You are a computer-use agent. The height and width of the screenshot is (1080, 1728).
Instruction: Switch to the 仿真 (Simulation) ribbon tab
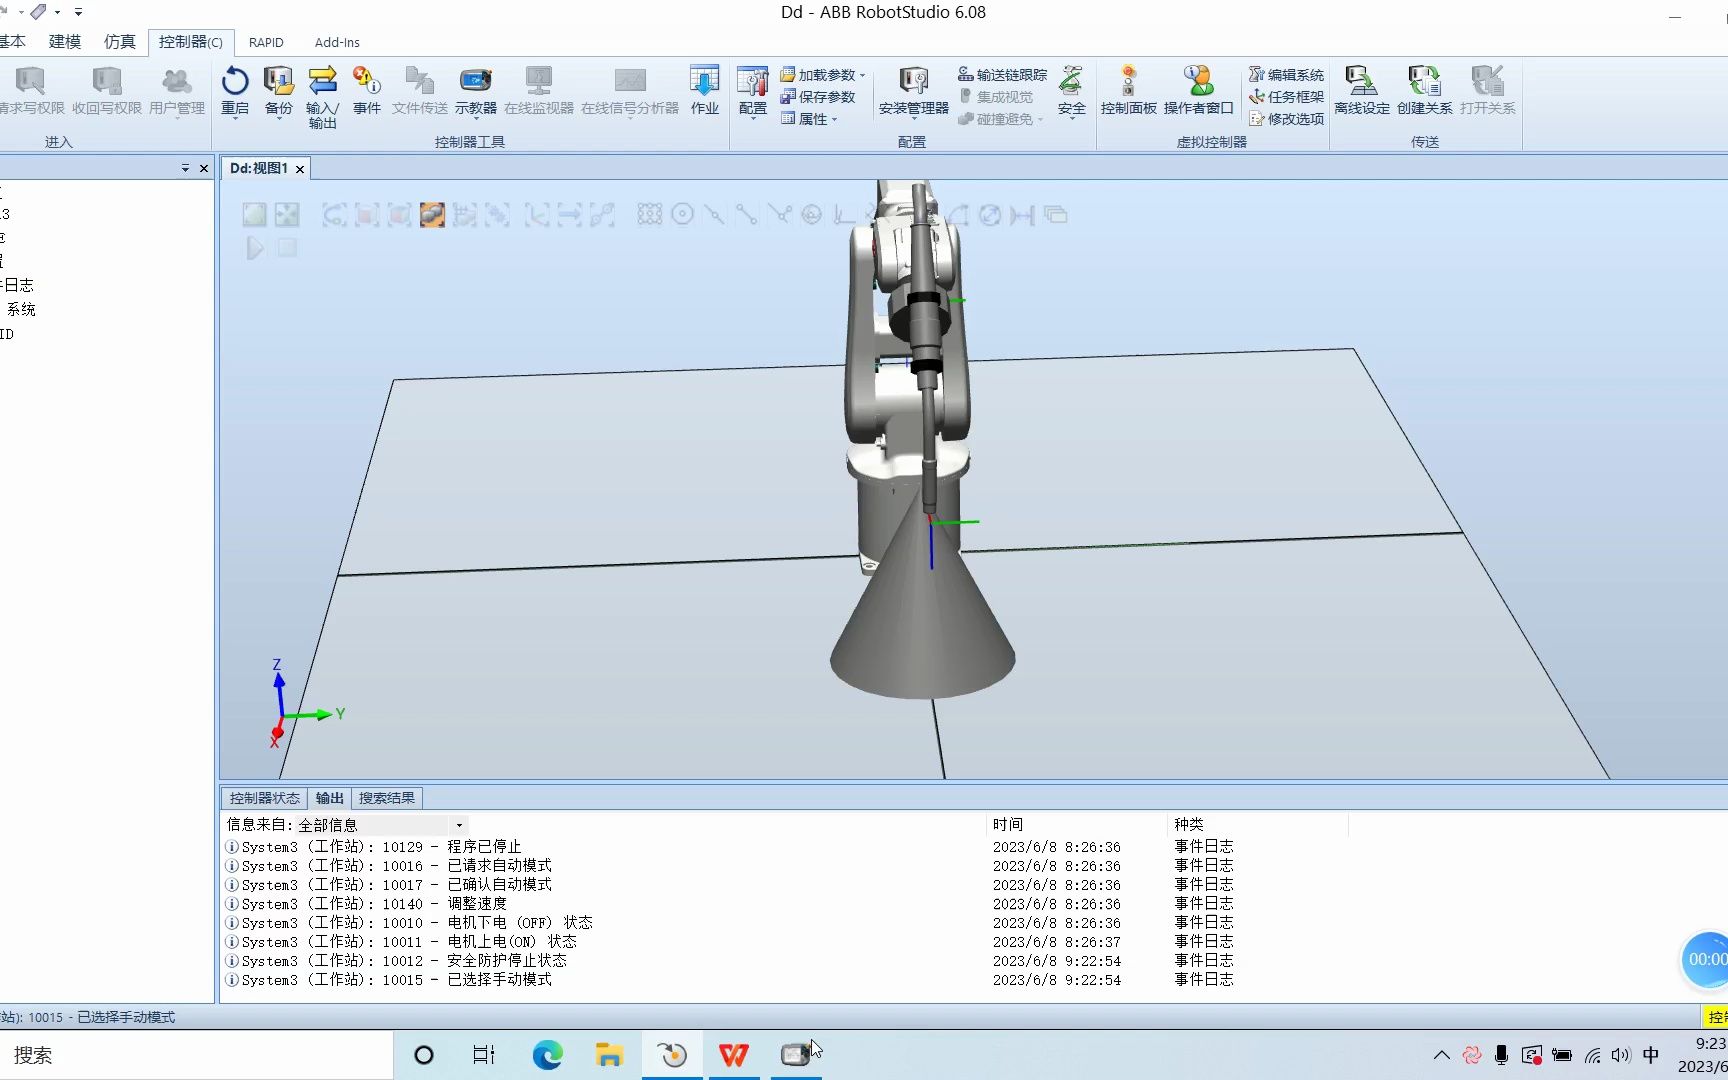[x=120, y=42]
